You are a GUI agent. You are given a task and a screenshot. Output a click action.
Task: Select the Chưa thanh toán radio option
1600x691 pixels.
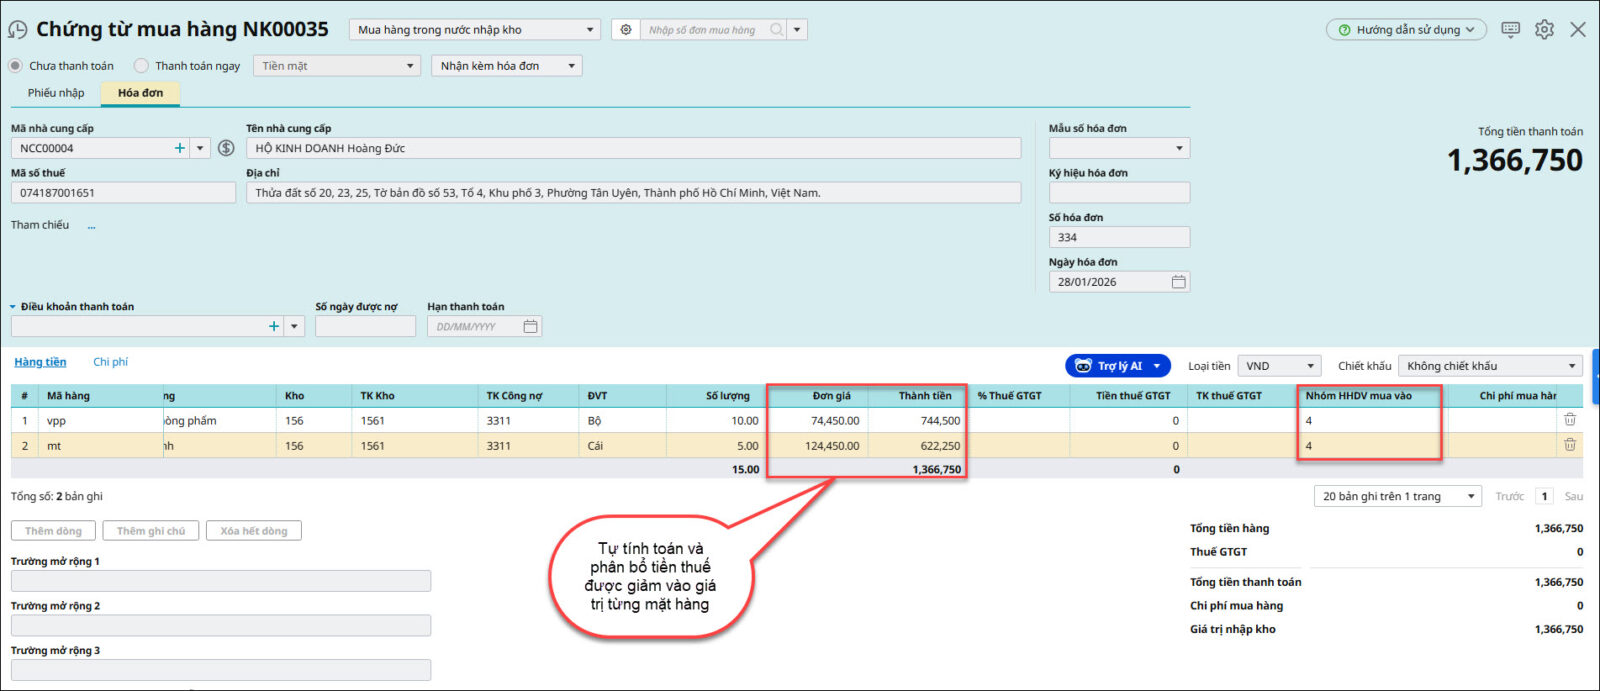(16, 66)
